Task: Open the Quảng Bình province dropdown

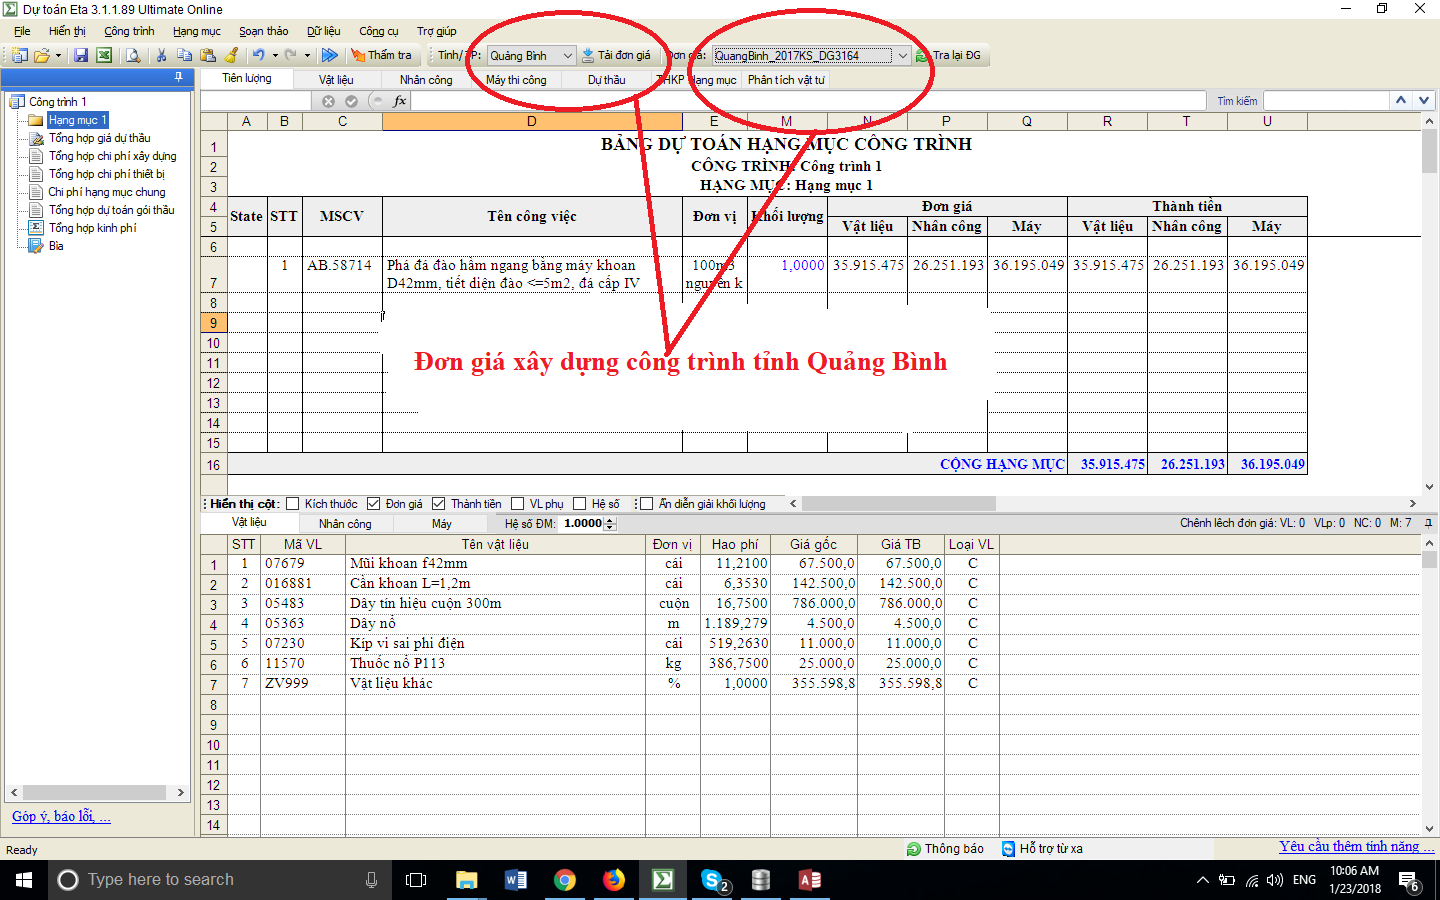Action: click(x=567, y=56)
